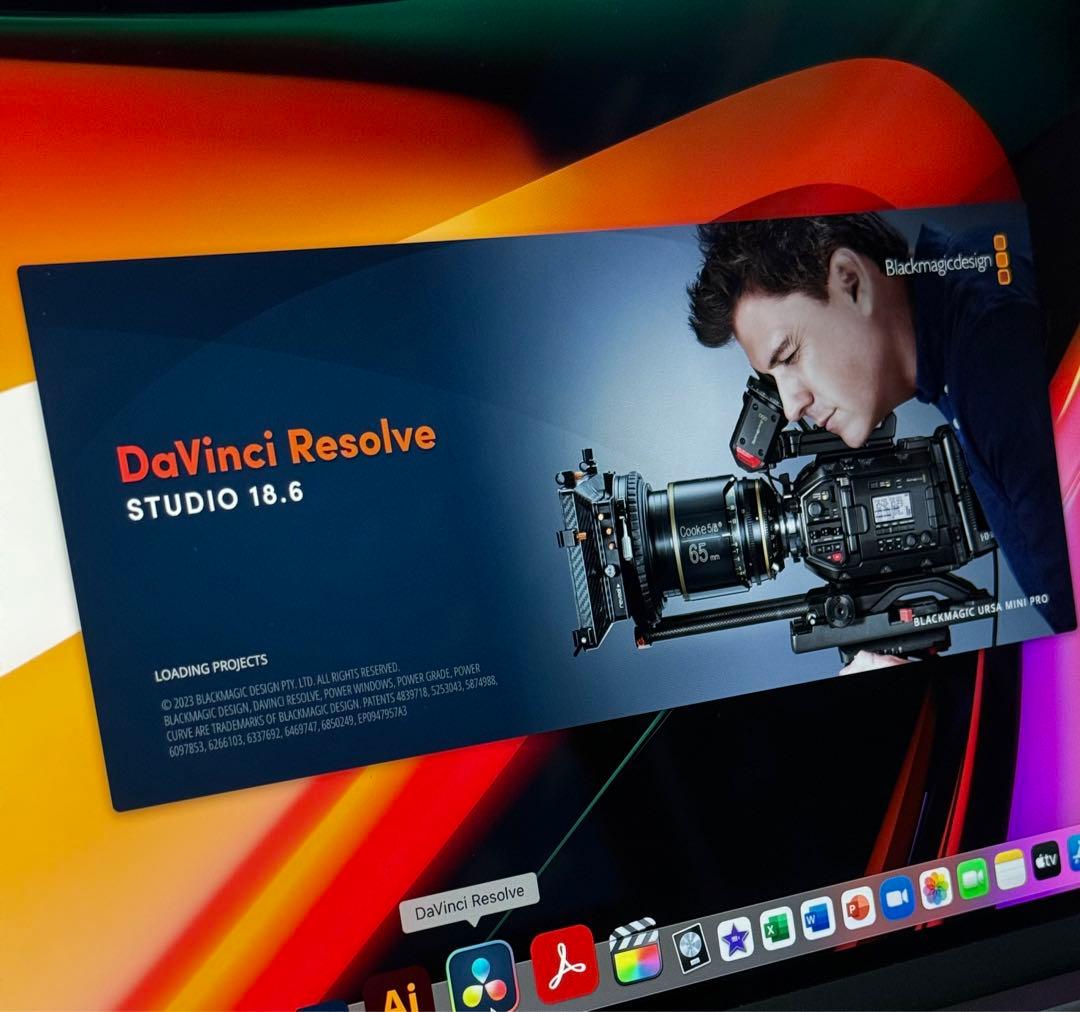
Task: Open DaVinci Resolve from the Dock
Action: pyautogui.click(x=484, y=973)
